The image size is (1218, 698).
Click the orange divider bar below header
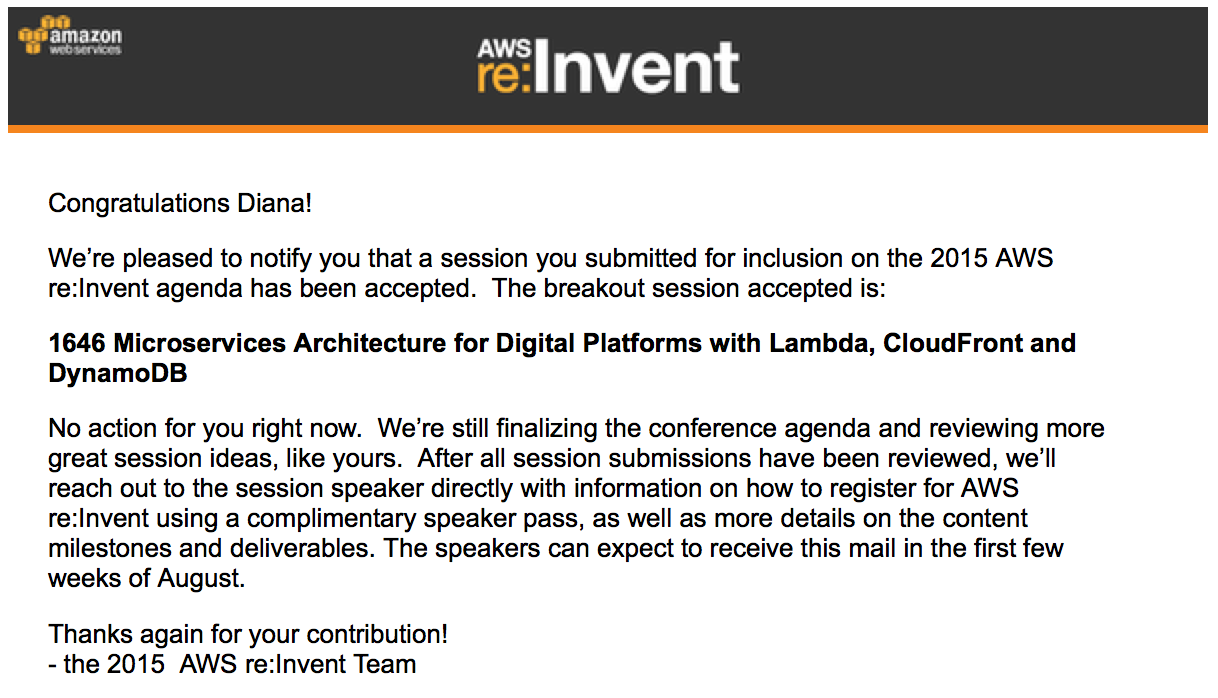[608, 128]
